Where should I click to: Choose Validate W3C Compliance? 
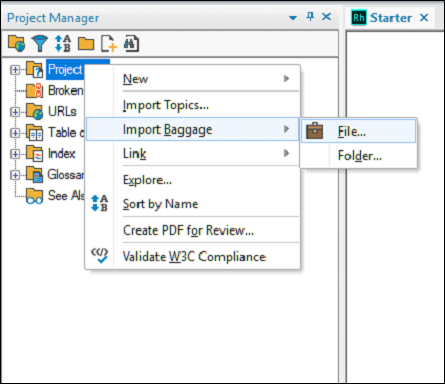tap(193, 257)
